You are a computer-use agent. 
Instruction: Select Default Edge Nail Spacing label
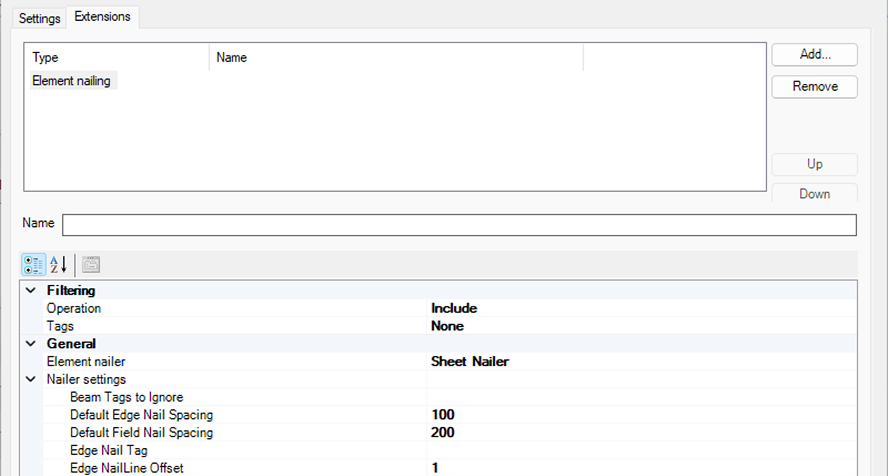coord(142,415)
